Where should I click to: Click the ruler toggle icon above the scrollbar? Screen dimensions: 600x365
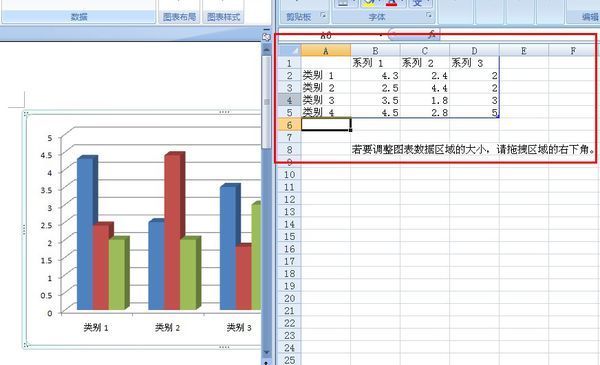pos(266,37)
